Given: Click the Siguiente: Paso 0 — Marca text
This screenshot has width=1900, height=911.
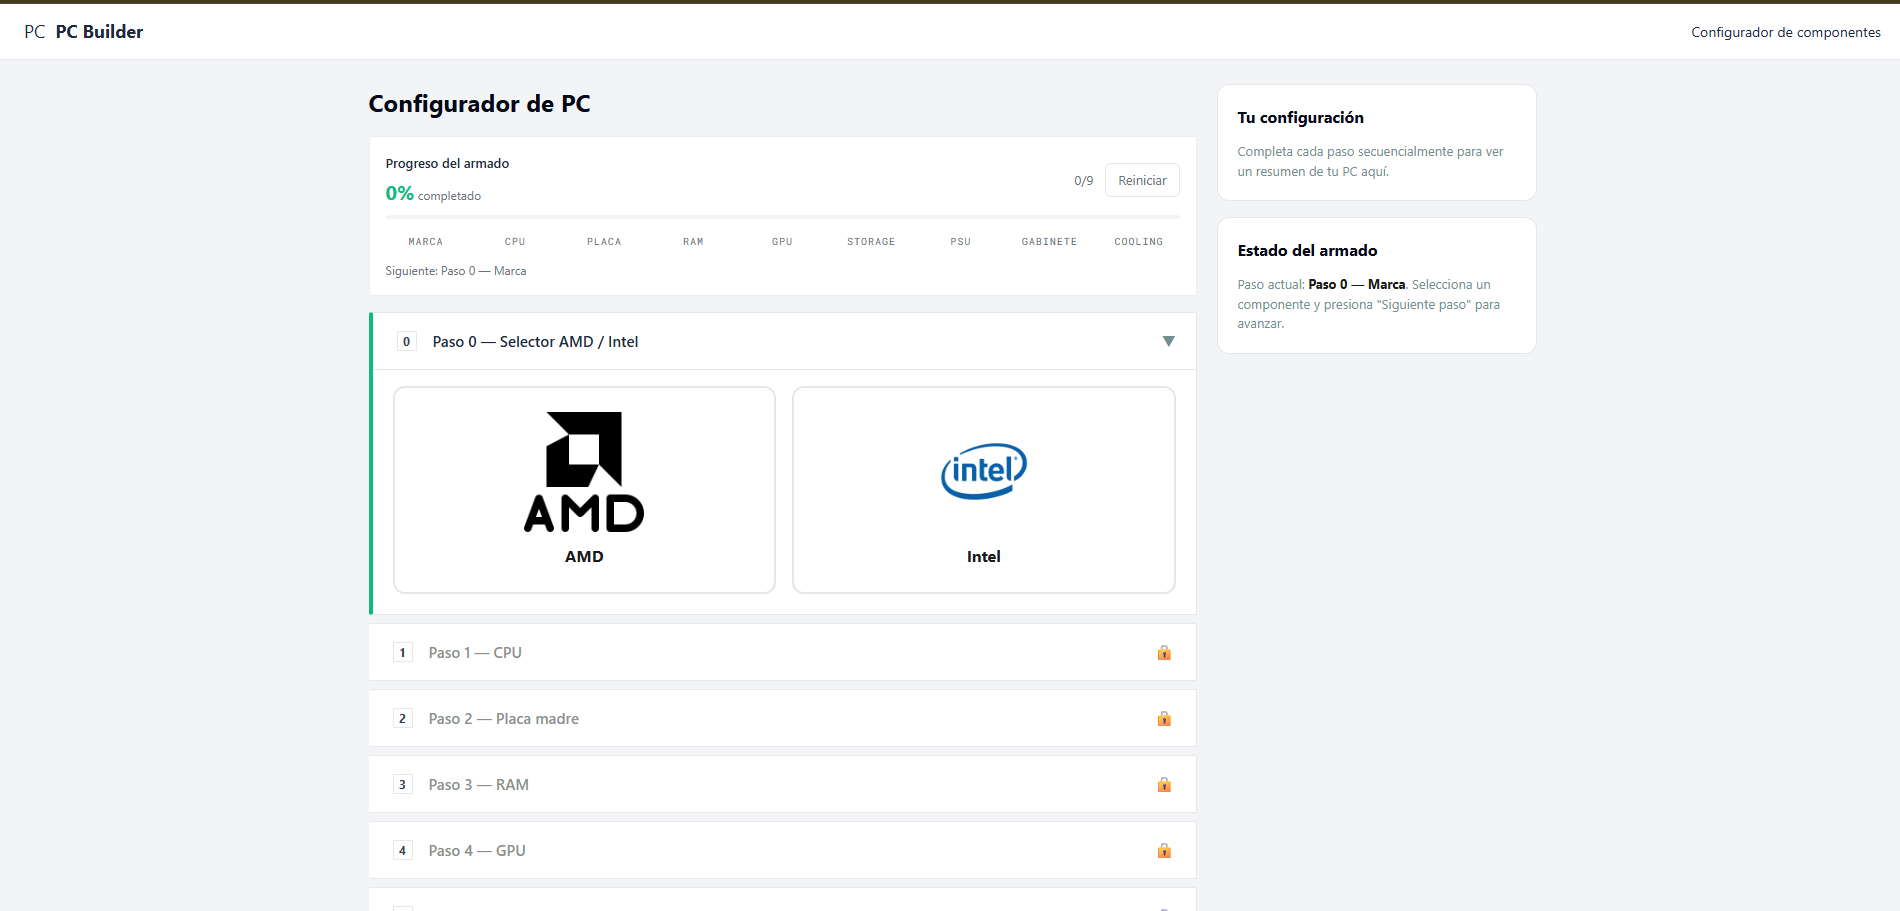Looking at the screenshot, I should coord(456,271).
